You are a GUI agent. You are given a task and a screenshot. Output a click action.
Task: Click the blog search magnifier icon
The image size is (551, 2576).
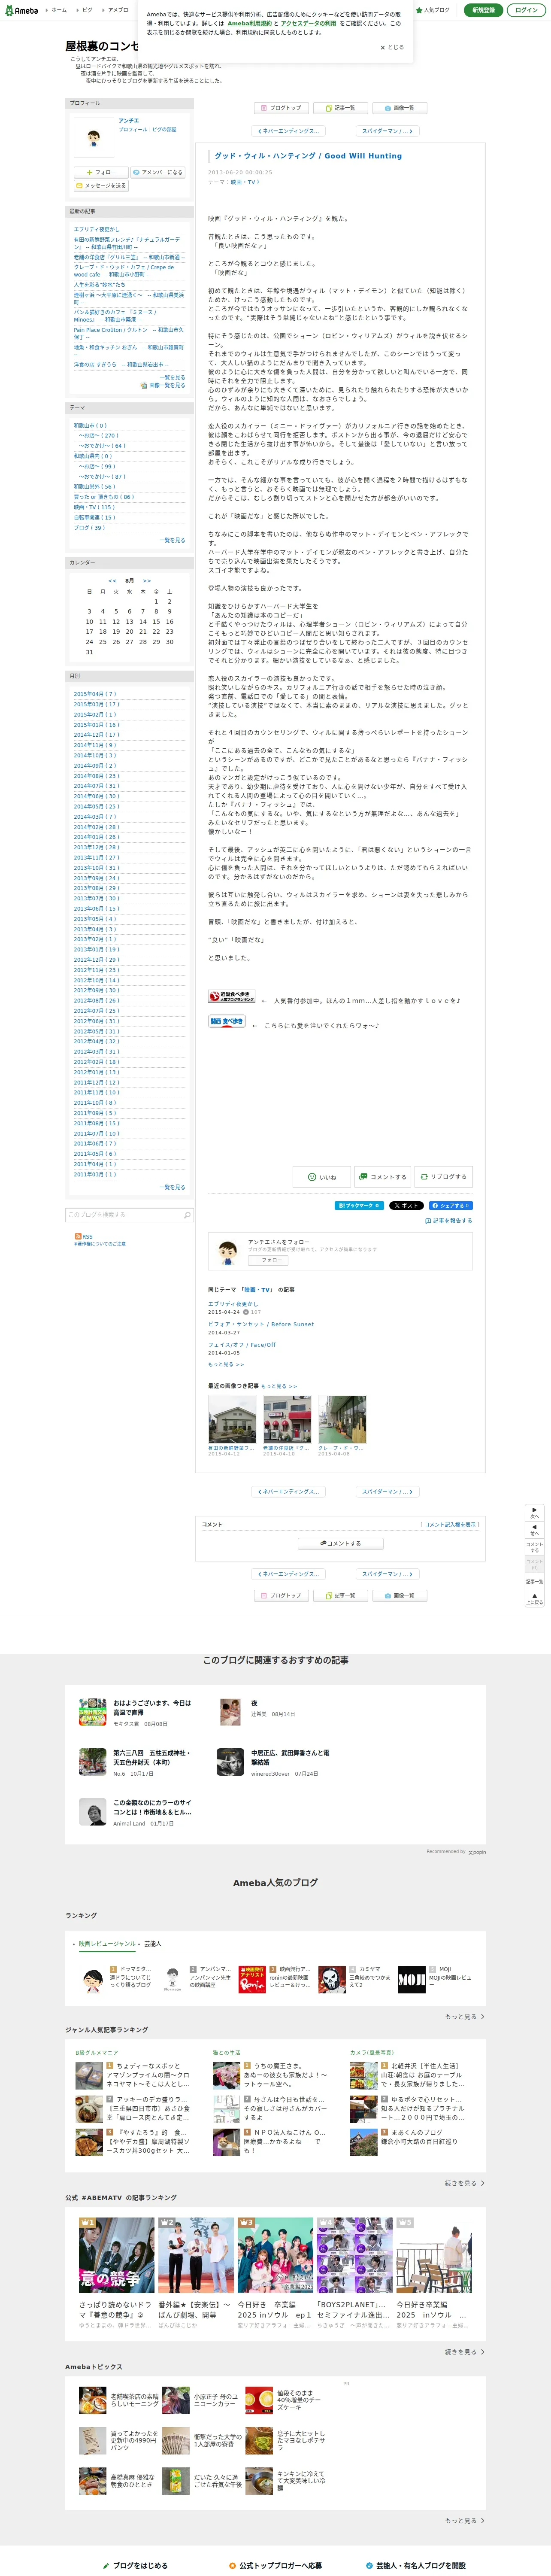[187, 1215]
